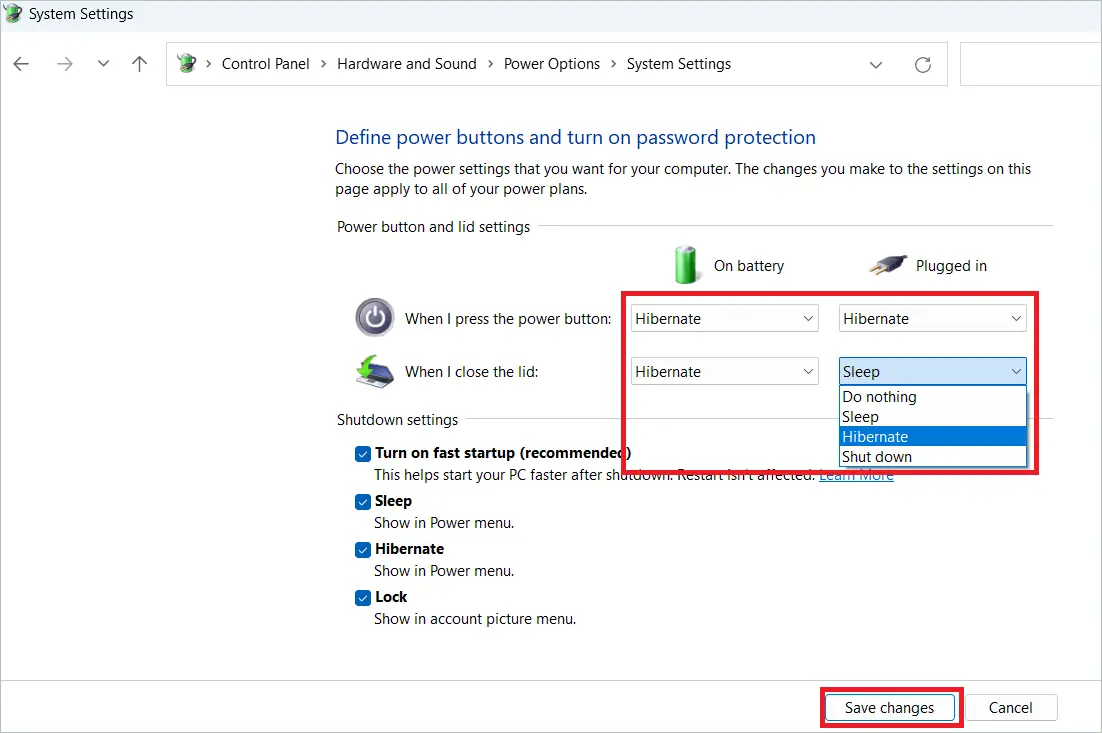
Task: Expand the address bar history dropdown
Action: [876, 64]
